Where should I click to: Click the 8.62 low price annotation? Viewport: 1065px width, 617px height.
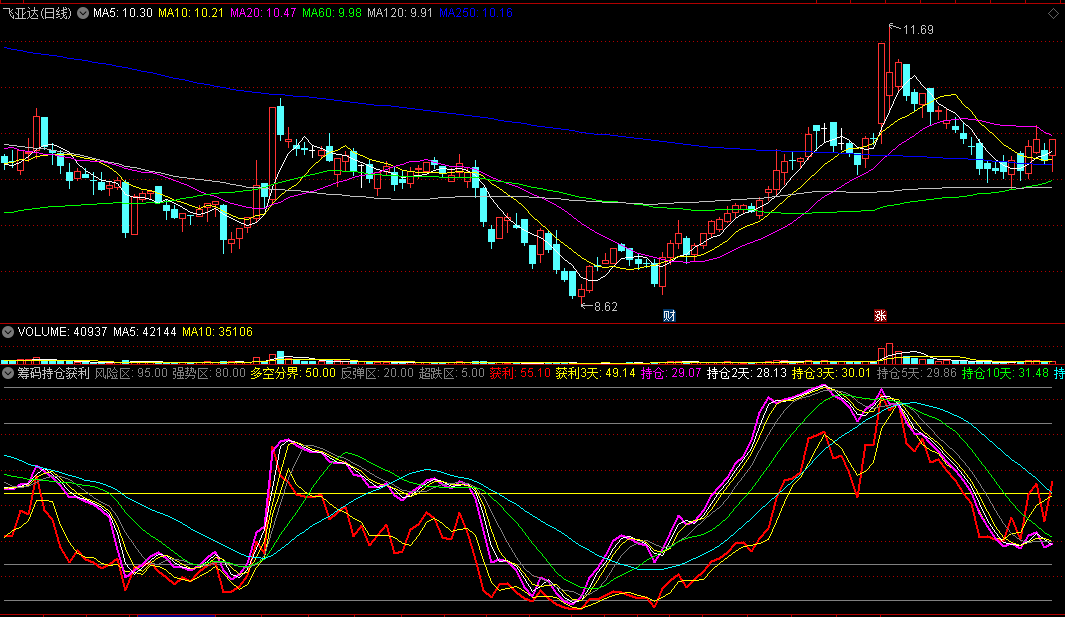coord(606,306)
